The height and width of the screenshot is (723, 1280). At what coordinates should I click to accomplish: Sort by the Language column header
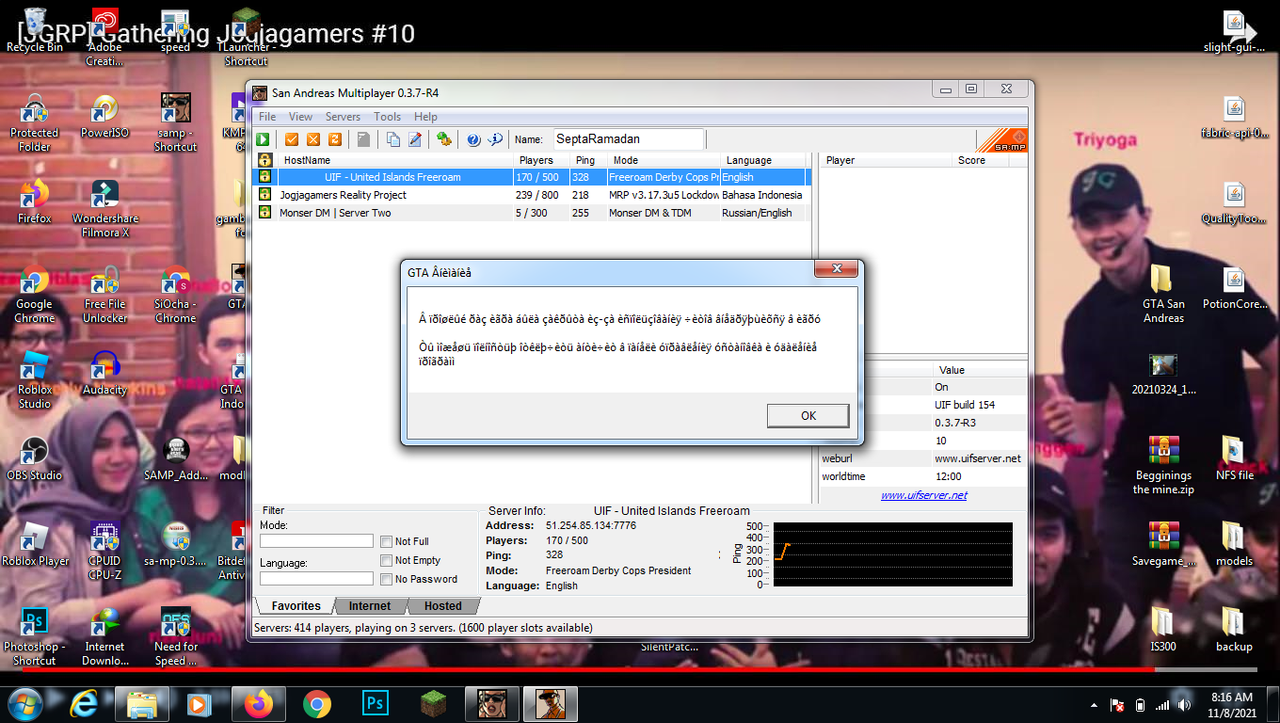764,160
